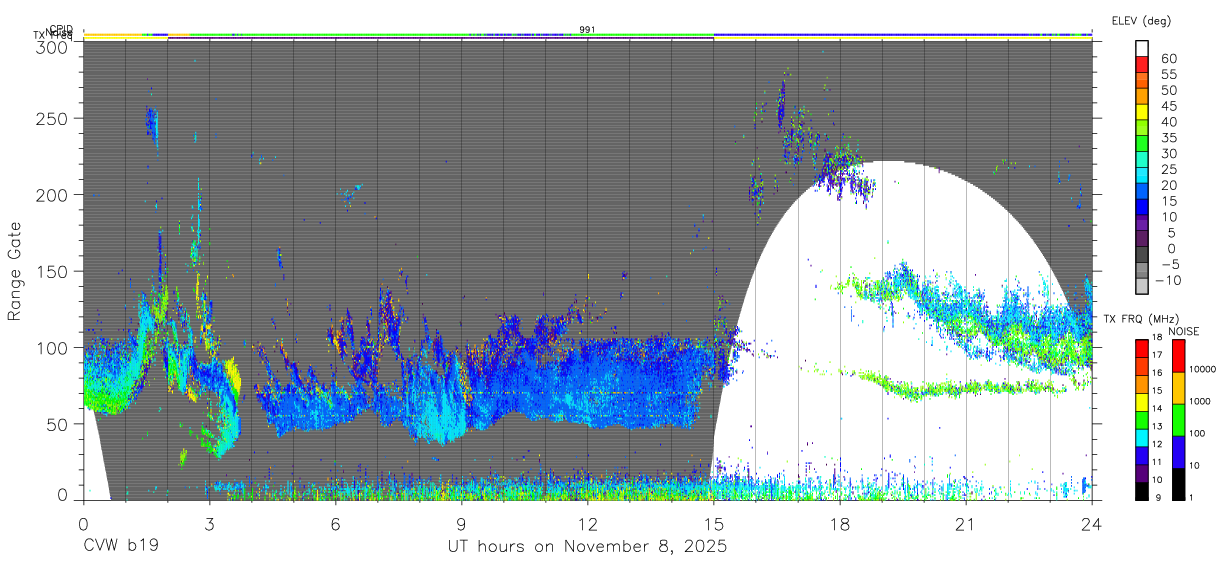Screen dimensions: 1228x567
Task: Click the '10000' value on NOISE legend
Action: click(1201, 369)
